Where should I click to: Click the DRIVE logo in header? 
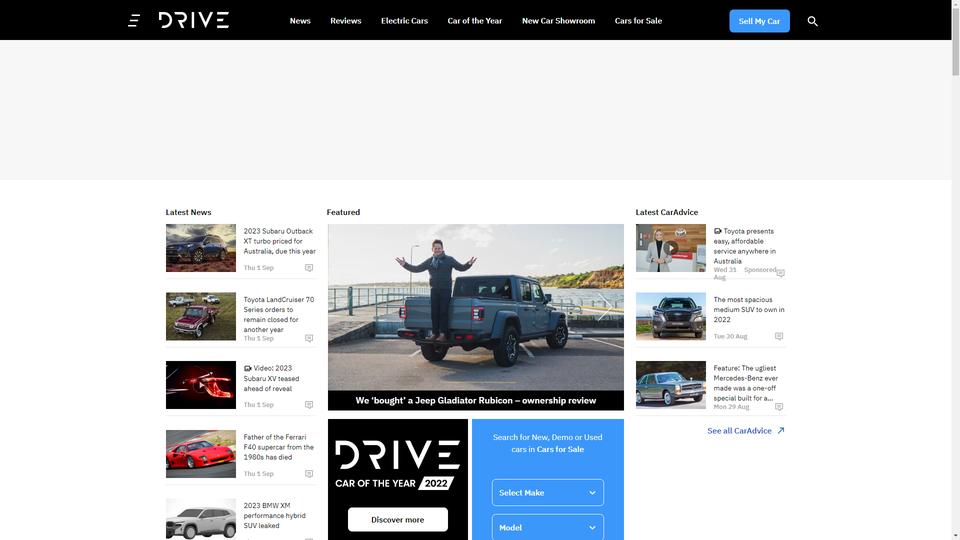pos(193,20)
